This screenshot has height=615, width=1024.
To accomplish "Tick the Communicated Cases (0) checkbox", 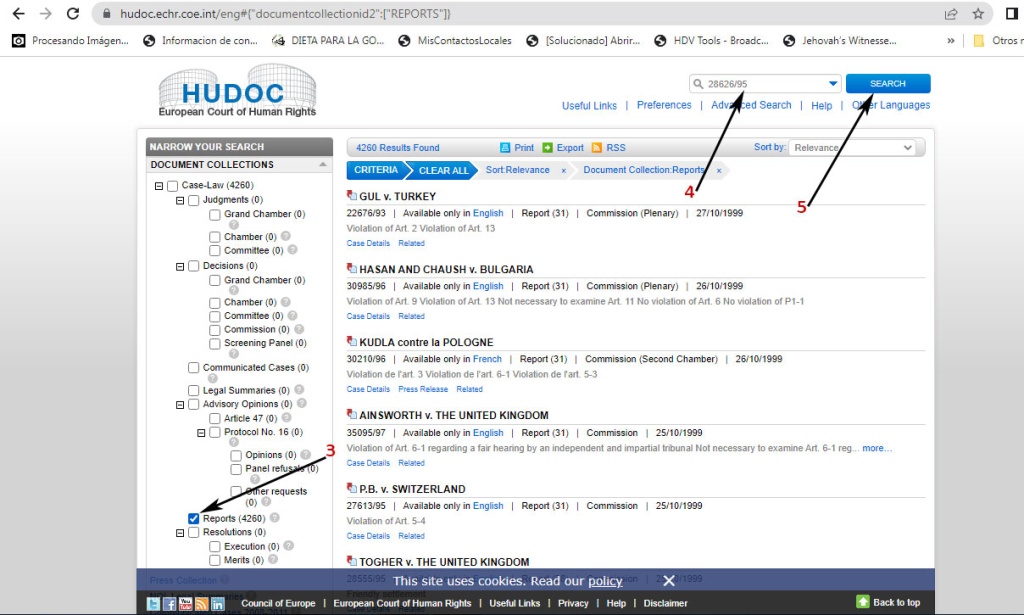I will [x=193, y=368].
